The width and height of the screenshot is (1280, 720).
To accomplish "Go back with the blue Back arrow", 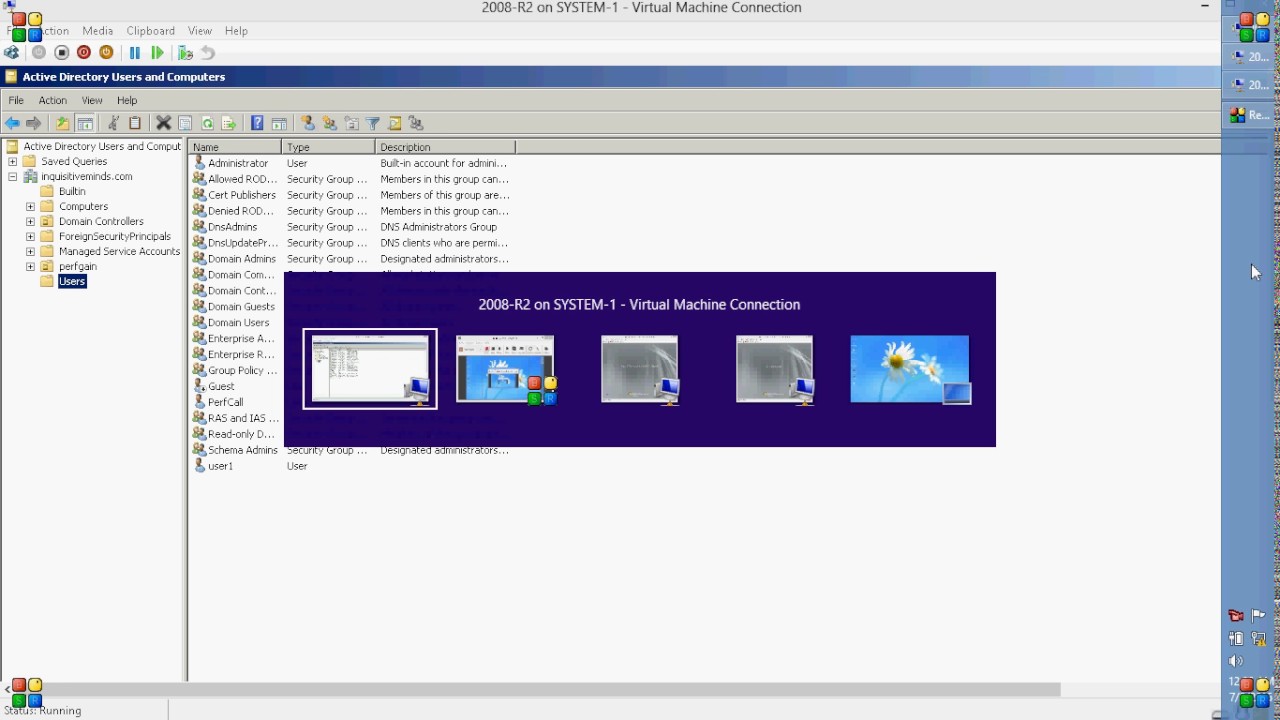I will 12,124.
